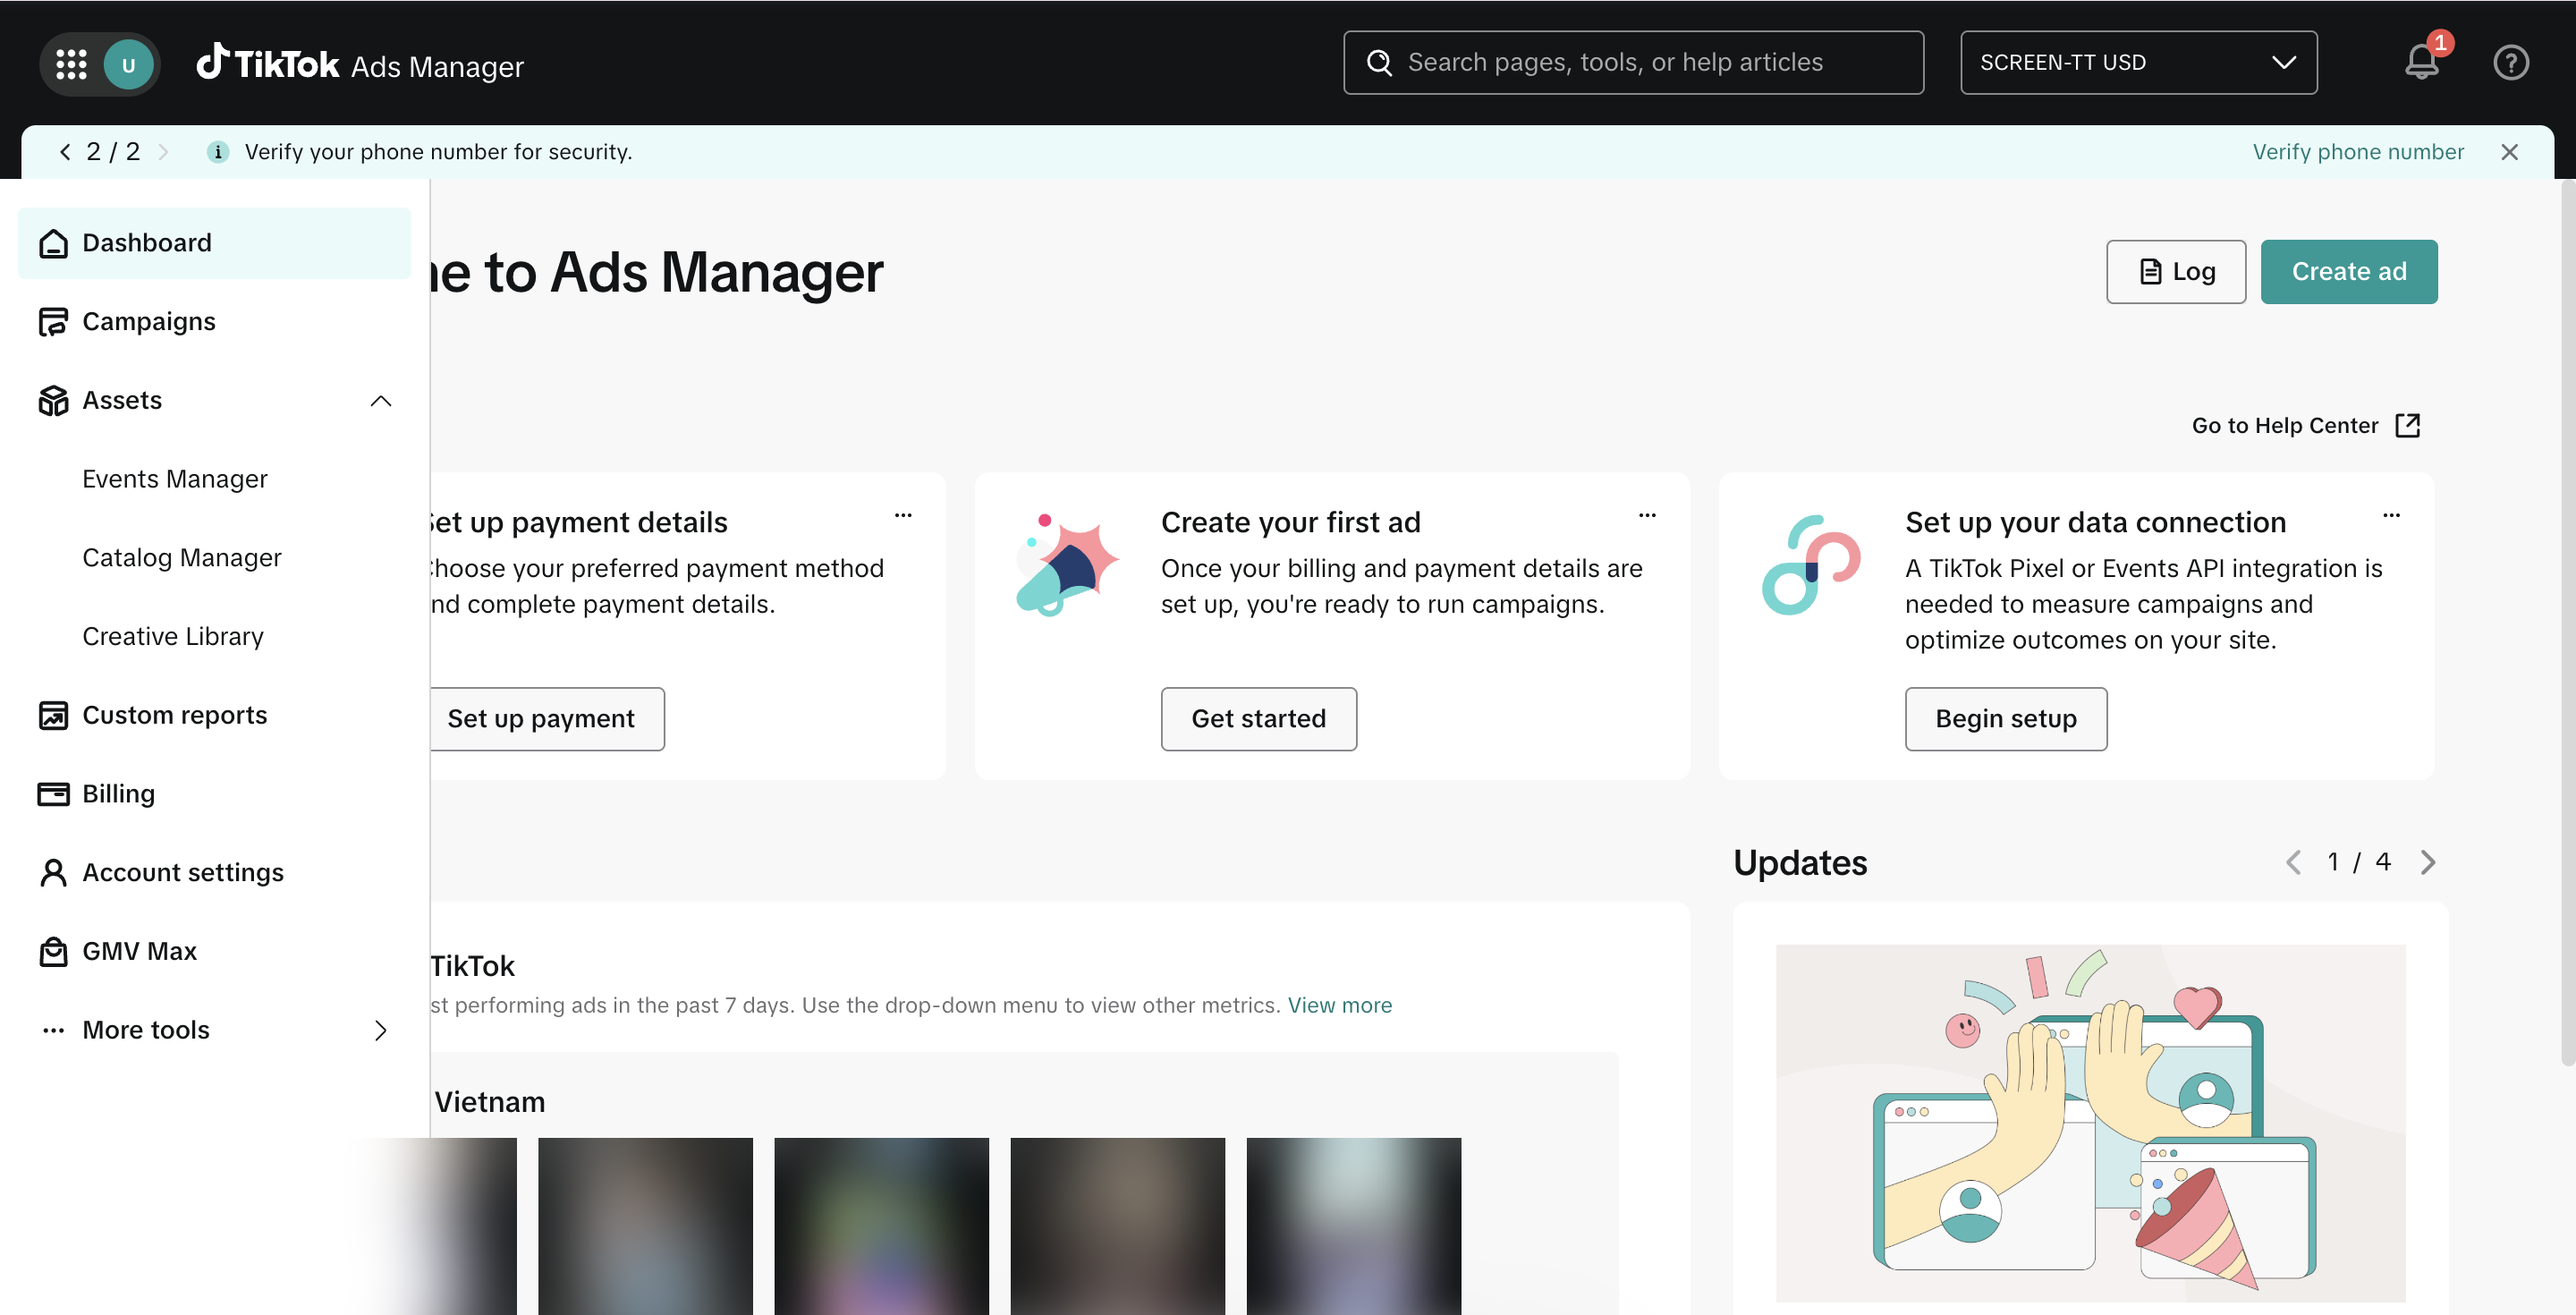The image size is (2576, 1315).
Task: Click the Billing card icon
Action: tap(53, 794)
